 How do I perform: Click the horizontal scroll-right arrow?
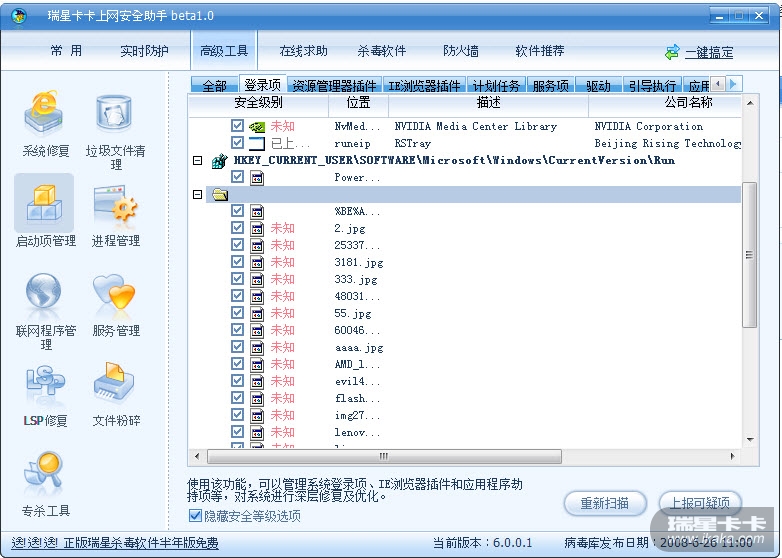pos(732,456)
